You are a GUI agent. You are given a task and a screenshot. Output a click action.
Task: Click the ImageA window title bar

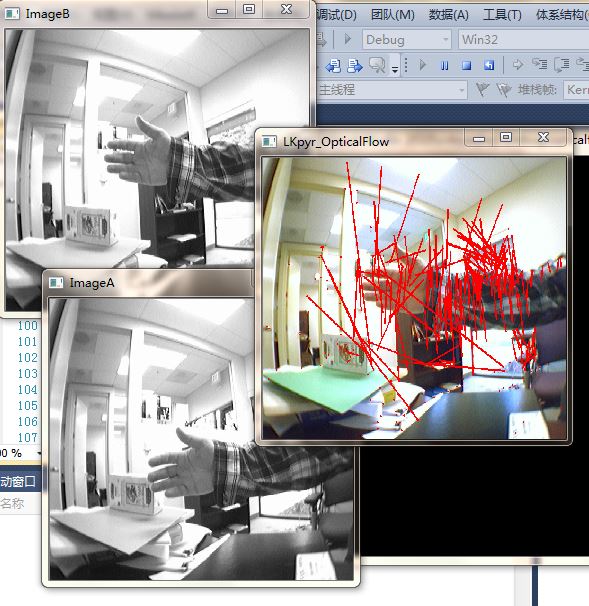pos(149,283)
